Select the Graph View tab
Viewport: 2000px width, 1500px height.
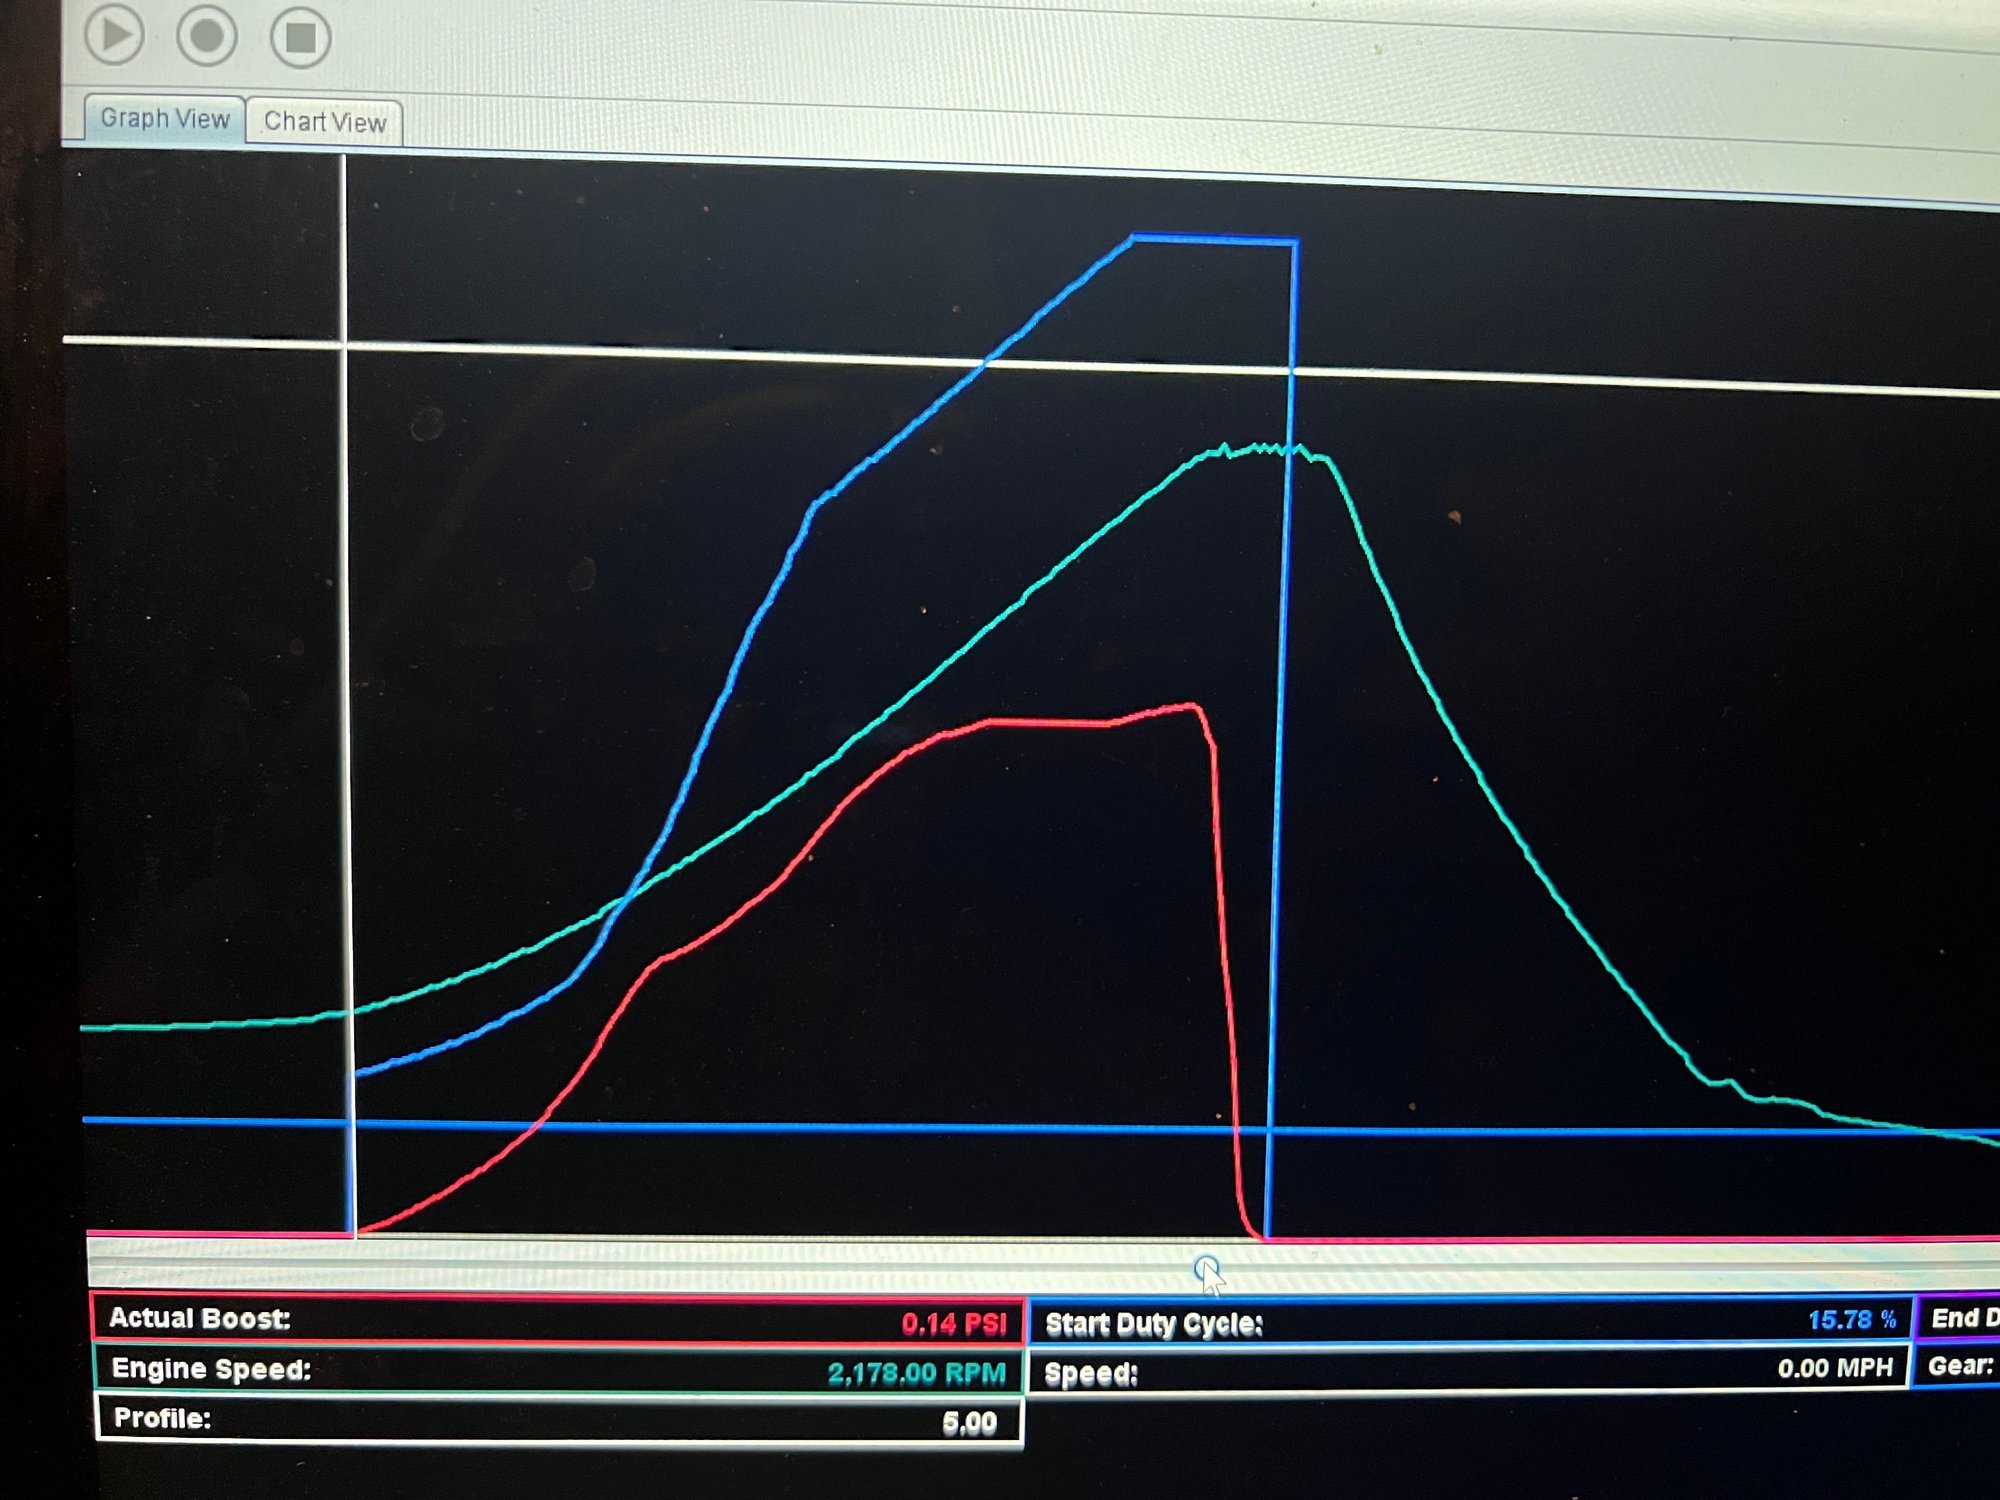click(165, 119)
